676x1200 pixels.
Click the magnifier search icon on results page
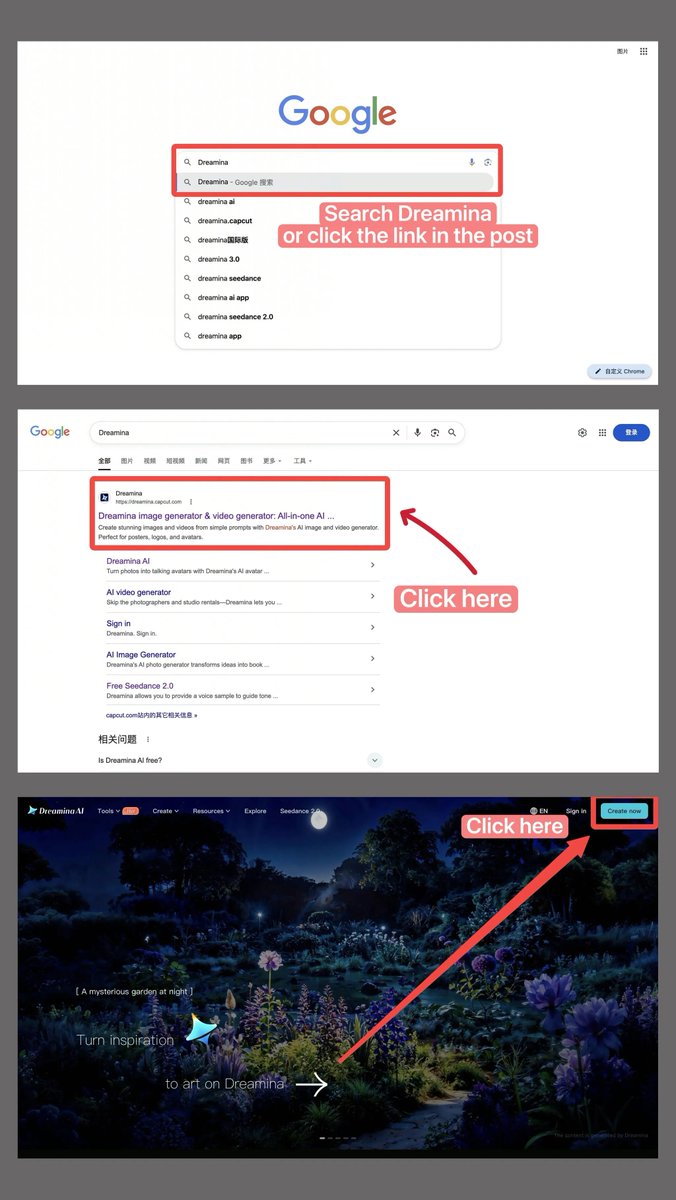(452, 433)
